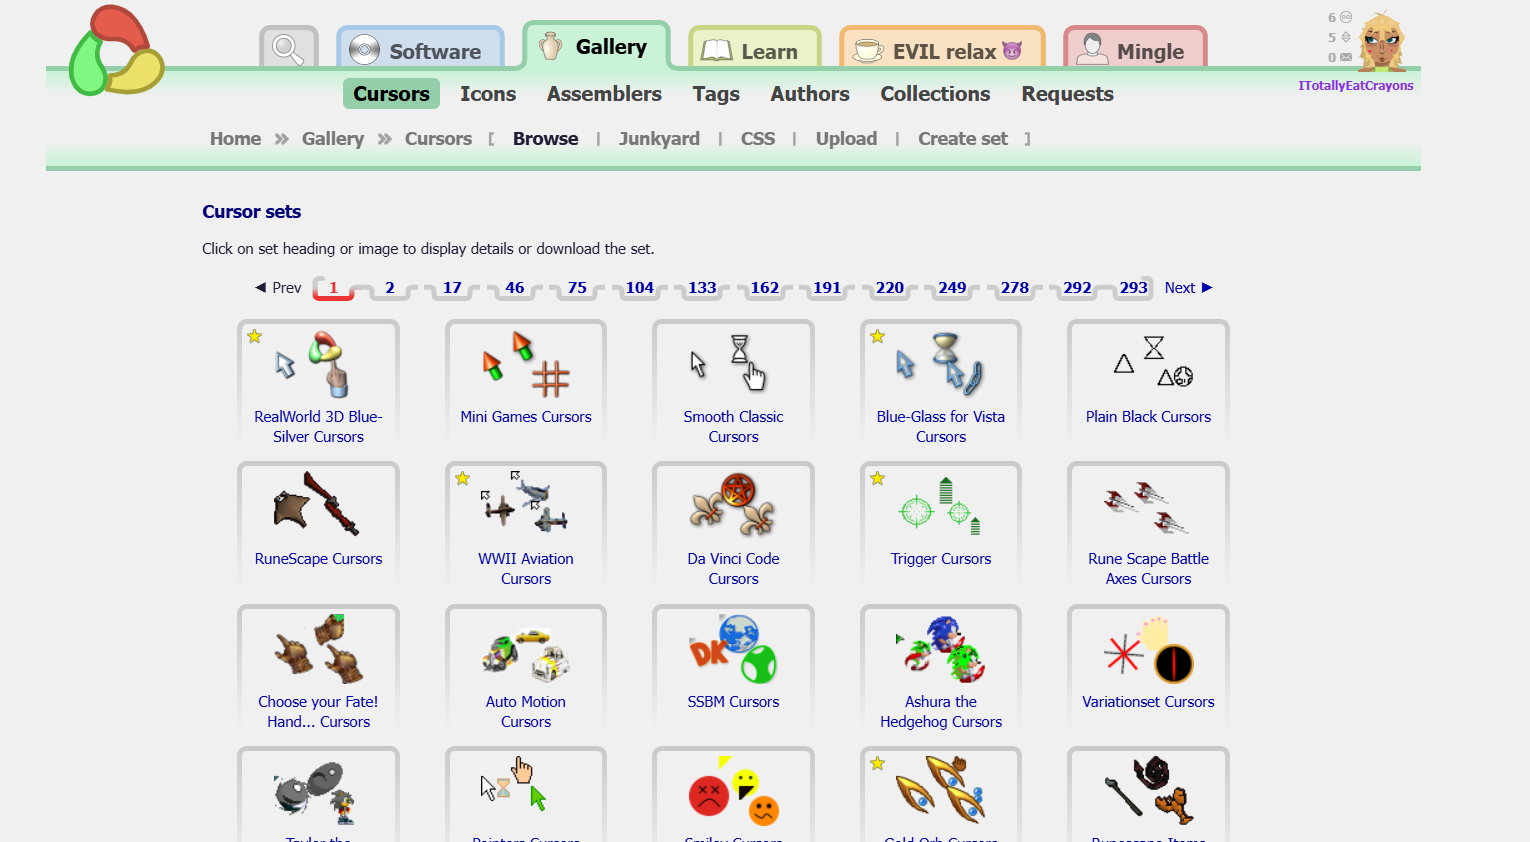Click the Variationset Cursors preview image
1530x842 pixels.
click(x=1148, y=649)
